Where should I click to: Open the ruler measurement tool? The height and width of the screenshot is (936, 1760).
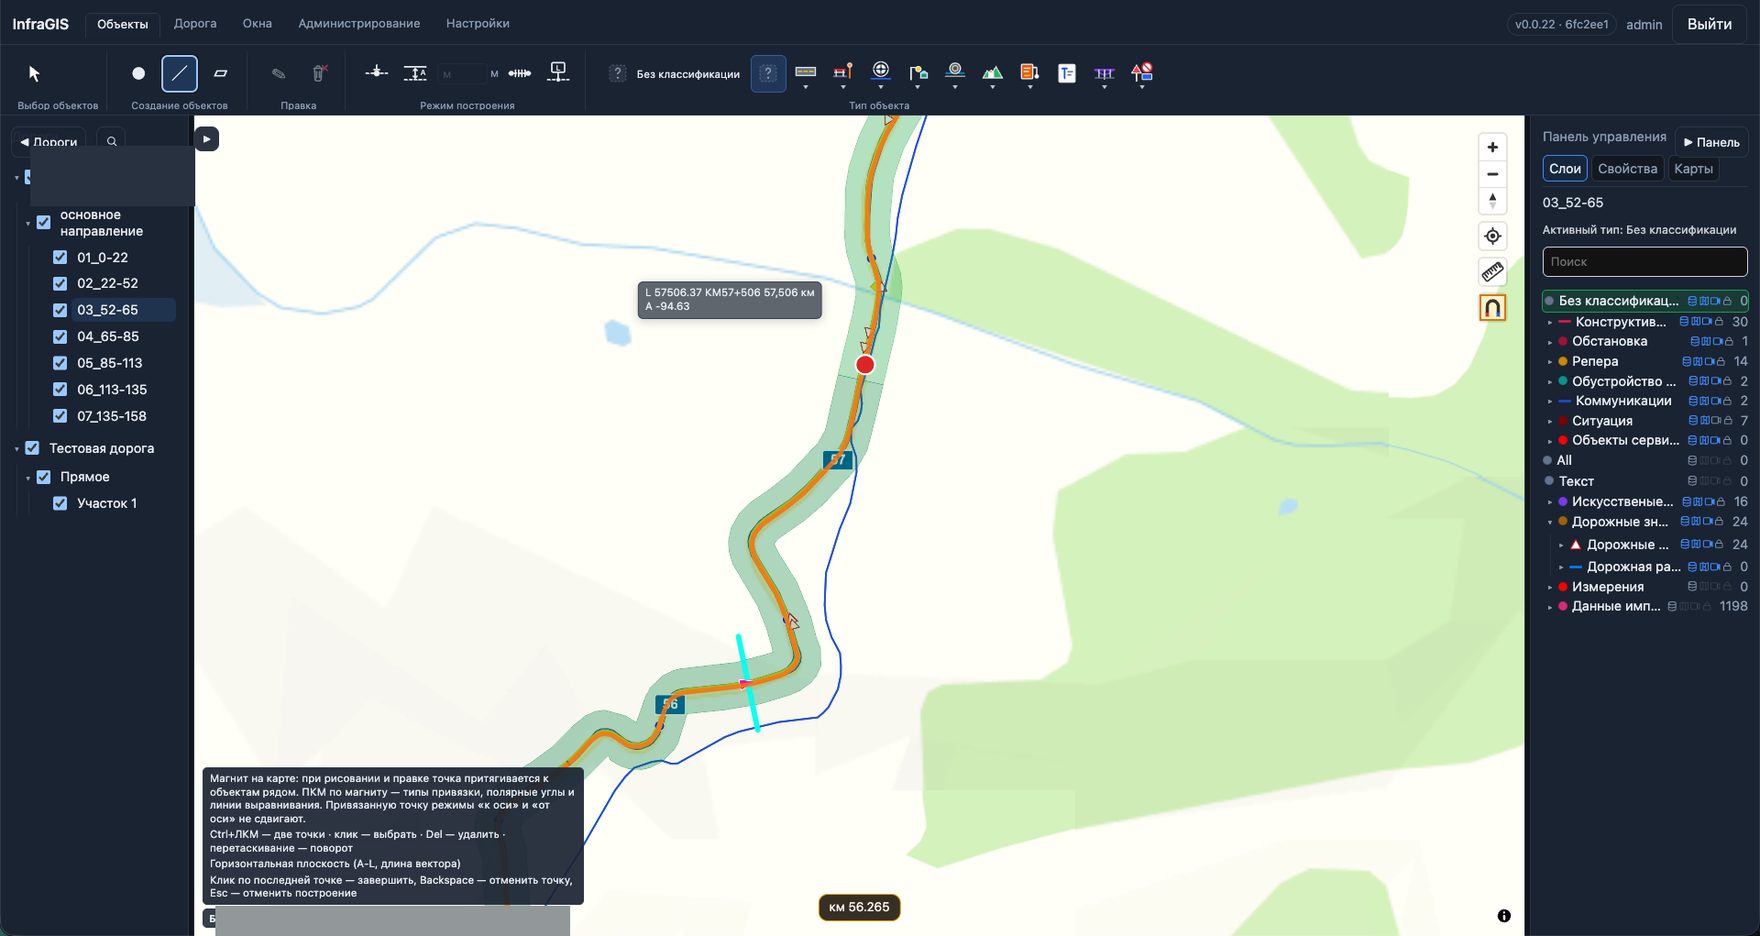1492,272
